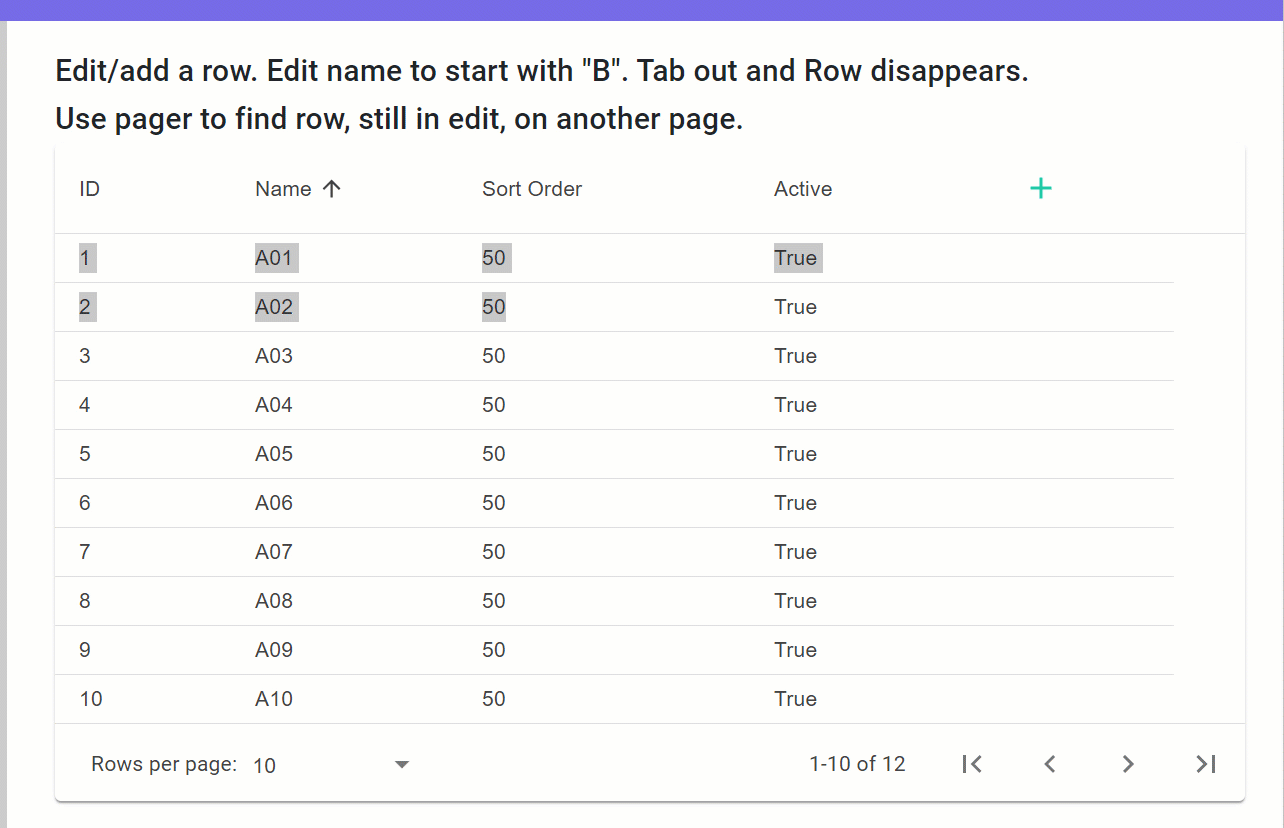This screenshot has height=828, width=1284.
Task: Click the right-arrow pager icon to advance pages
Action: [x=1127, y=763]
